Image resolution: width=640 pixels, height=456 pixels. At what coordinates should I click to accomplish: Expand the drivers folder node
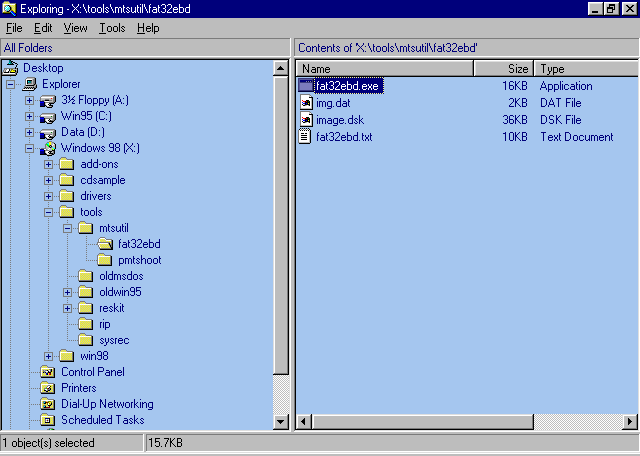pyautogui.click(x=49, y=196)
